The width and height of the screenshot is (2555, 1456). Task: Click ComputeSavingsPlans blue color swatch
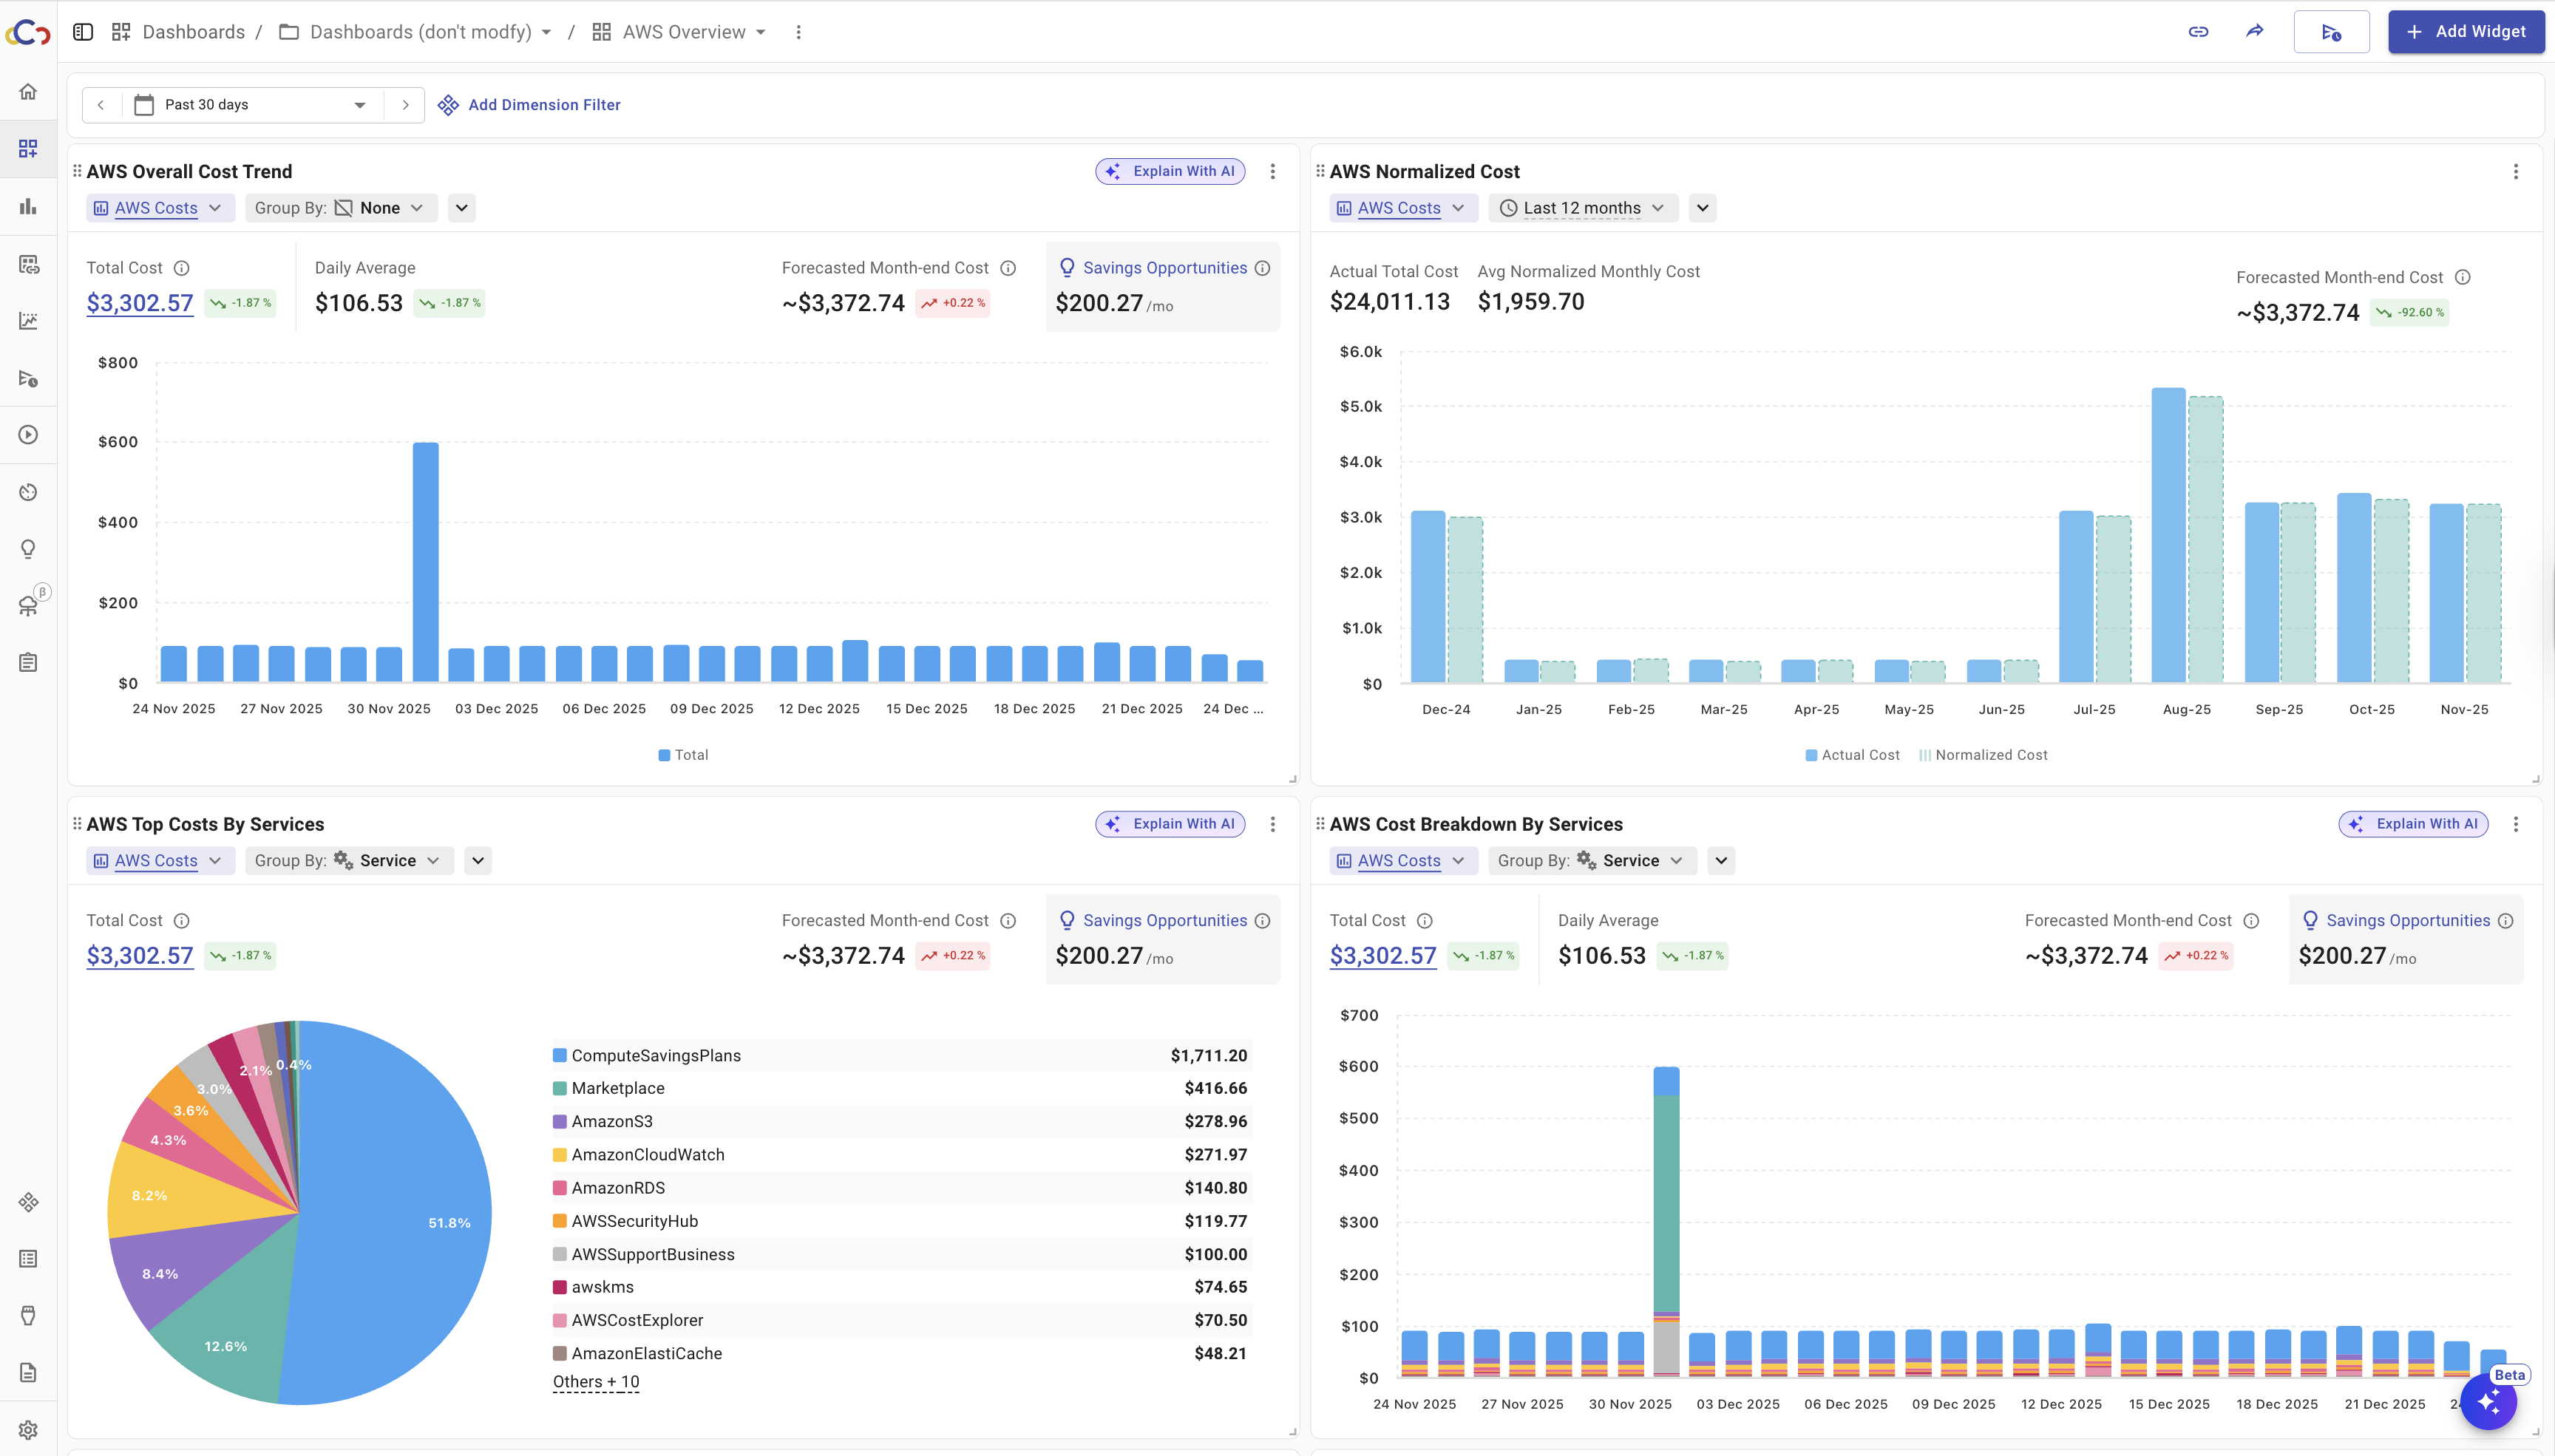pos(560,1056)
